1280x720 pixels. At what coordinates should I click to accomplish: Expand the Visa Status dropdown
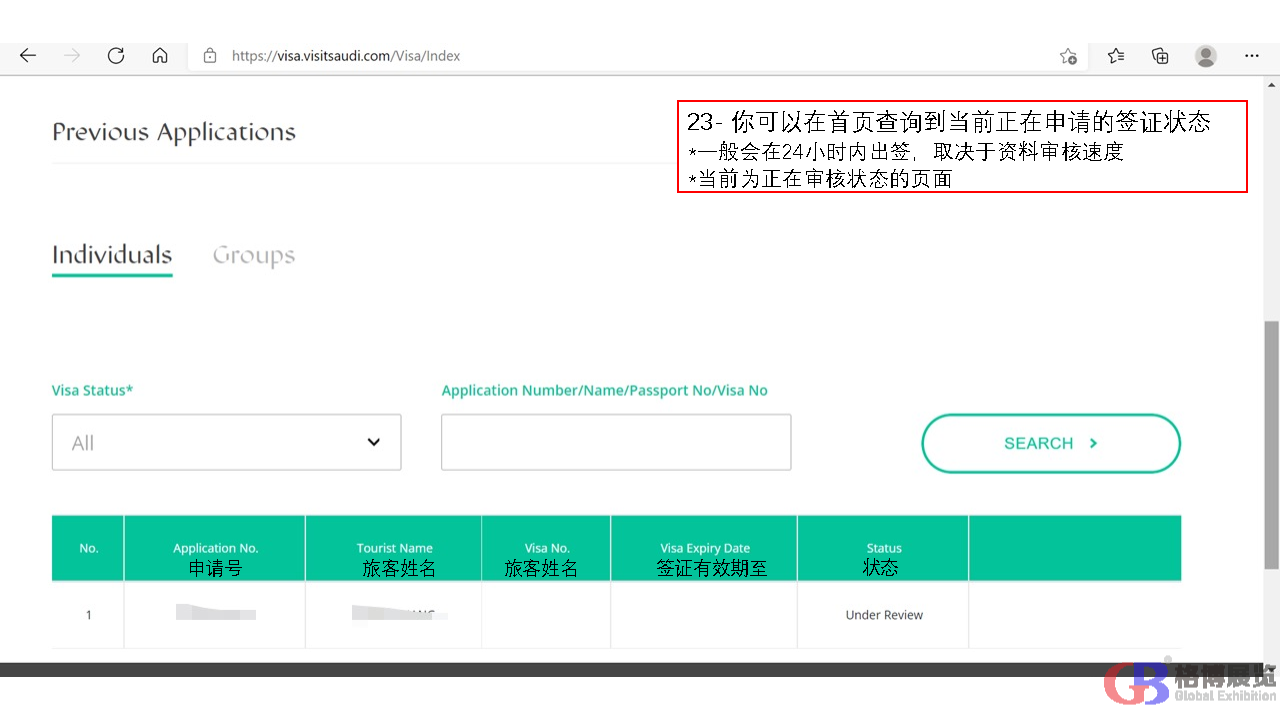coord(226,442)
